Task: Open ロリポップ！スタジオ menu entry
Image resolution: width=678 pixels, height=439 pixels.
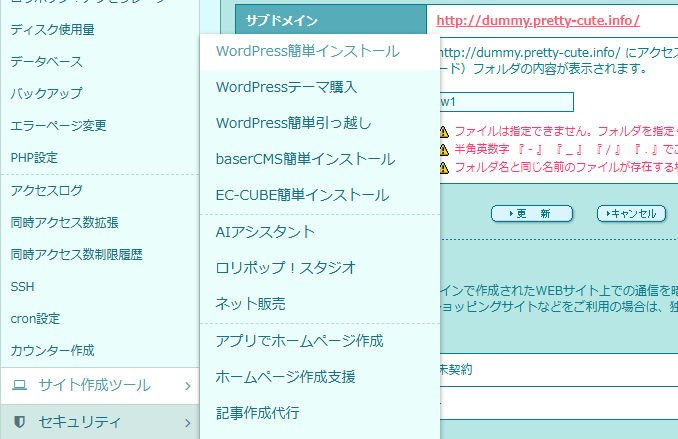Action: click(285, 267)
